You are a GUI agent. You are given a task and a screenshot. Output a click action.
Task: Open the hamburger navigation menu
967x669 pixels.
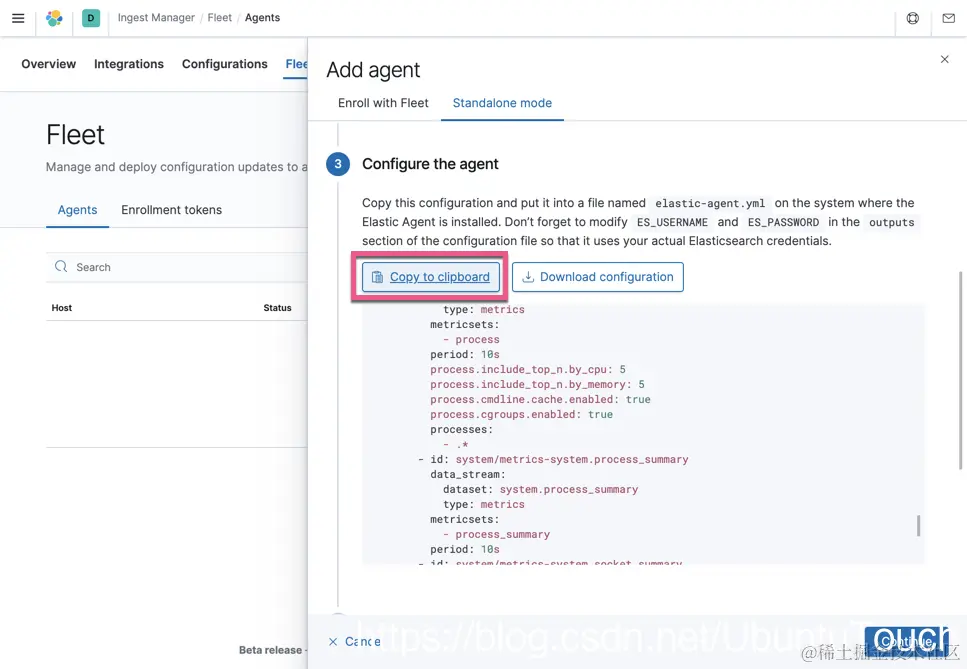(x=18, y=18)
